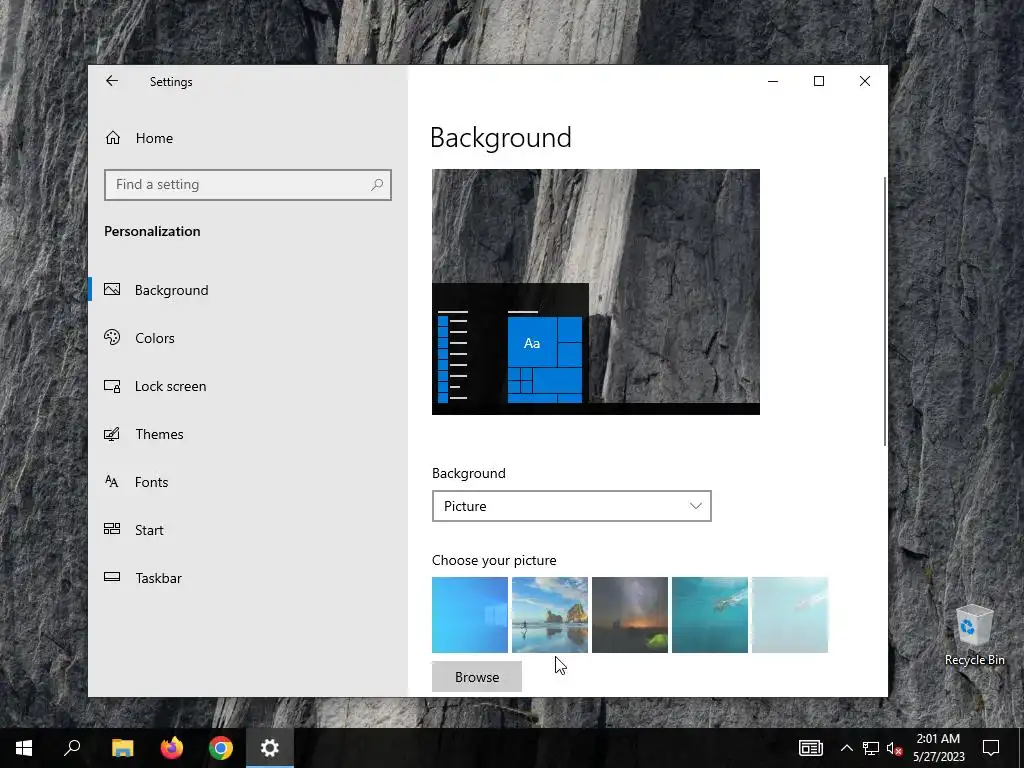Open the Lock screen page label
Viewport: 1024px width, 768px height.
[170, 386]
